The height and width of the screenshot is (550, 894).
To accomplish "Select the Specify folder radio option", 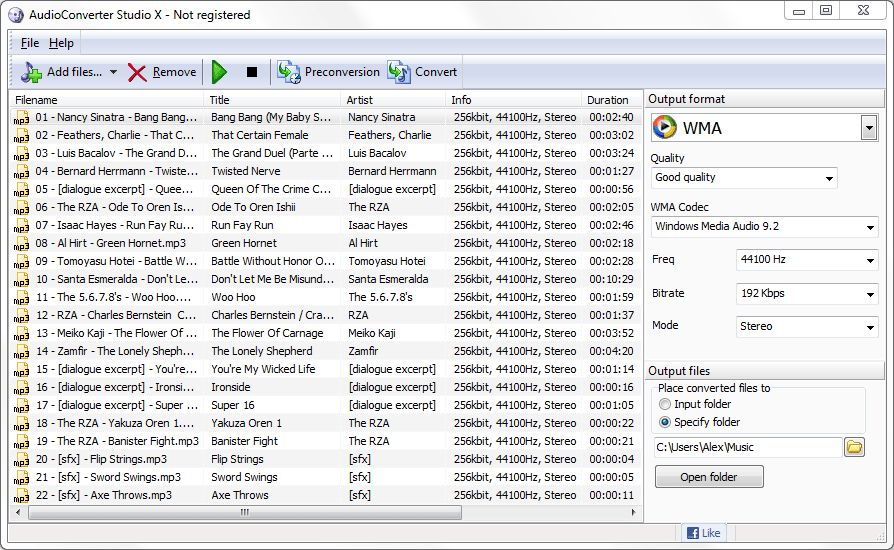I will pos(665,423).
